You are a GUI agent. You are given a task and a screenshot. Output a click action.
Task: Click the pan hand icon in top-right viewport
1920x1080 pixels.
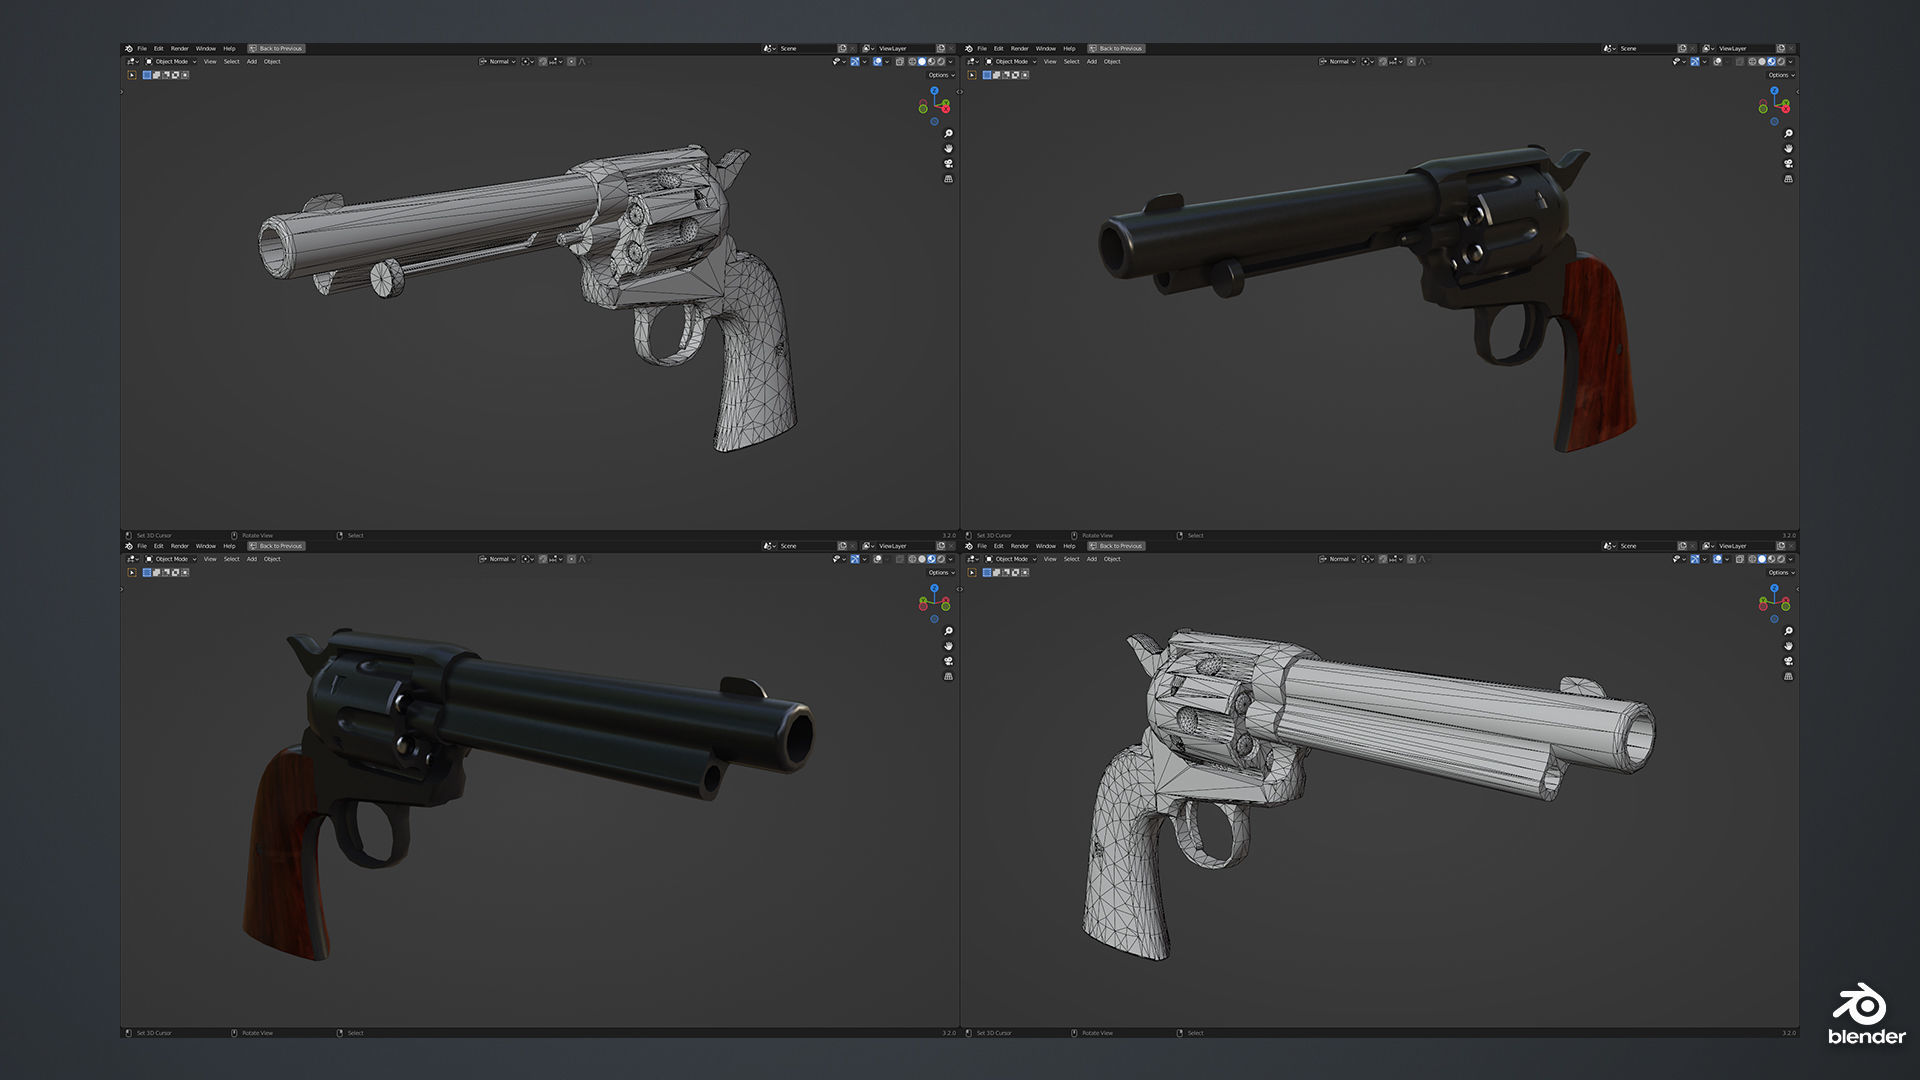point(1788,148)
